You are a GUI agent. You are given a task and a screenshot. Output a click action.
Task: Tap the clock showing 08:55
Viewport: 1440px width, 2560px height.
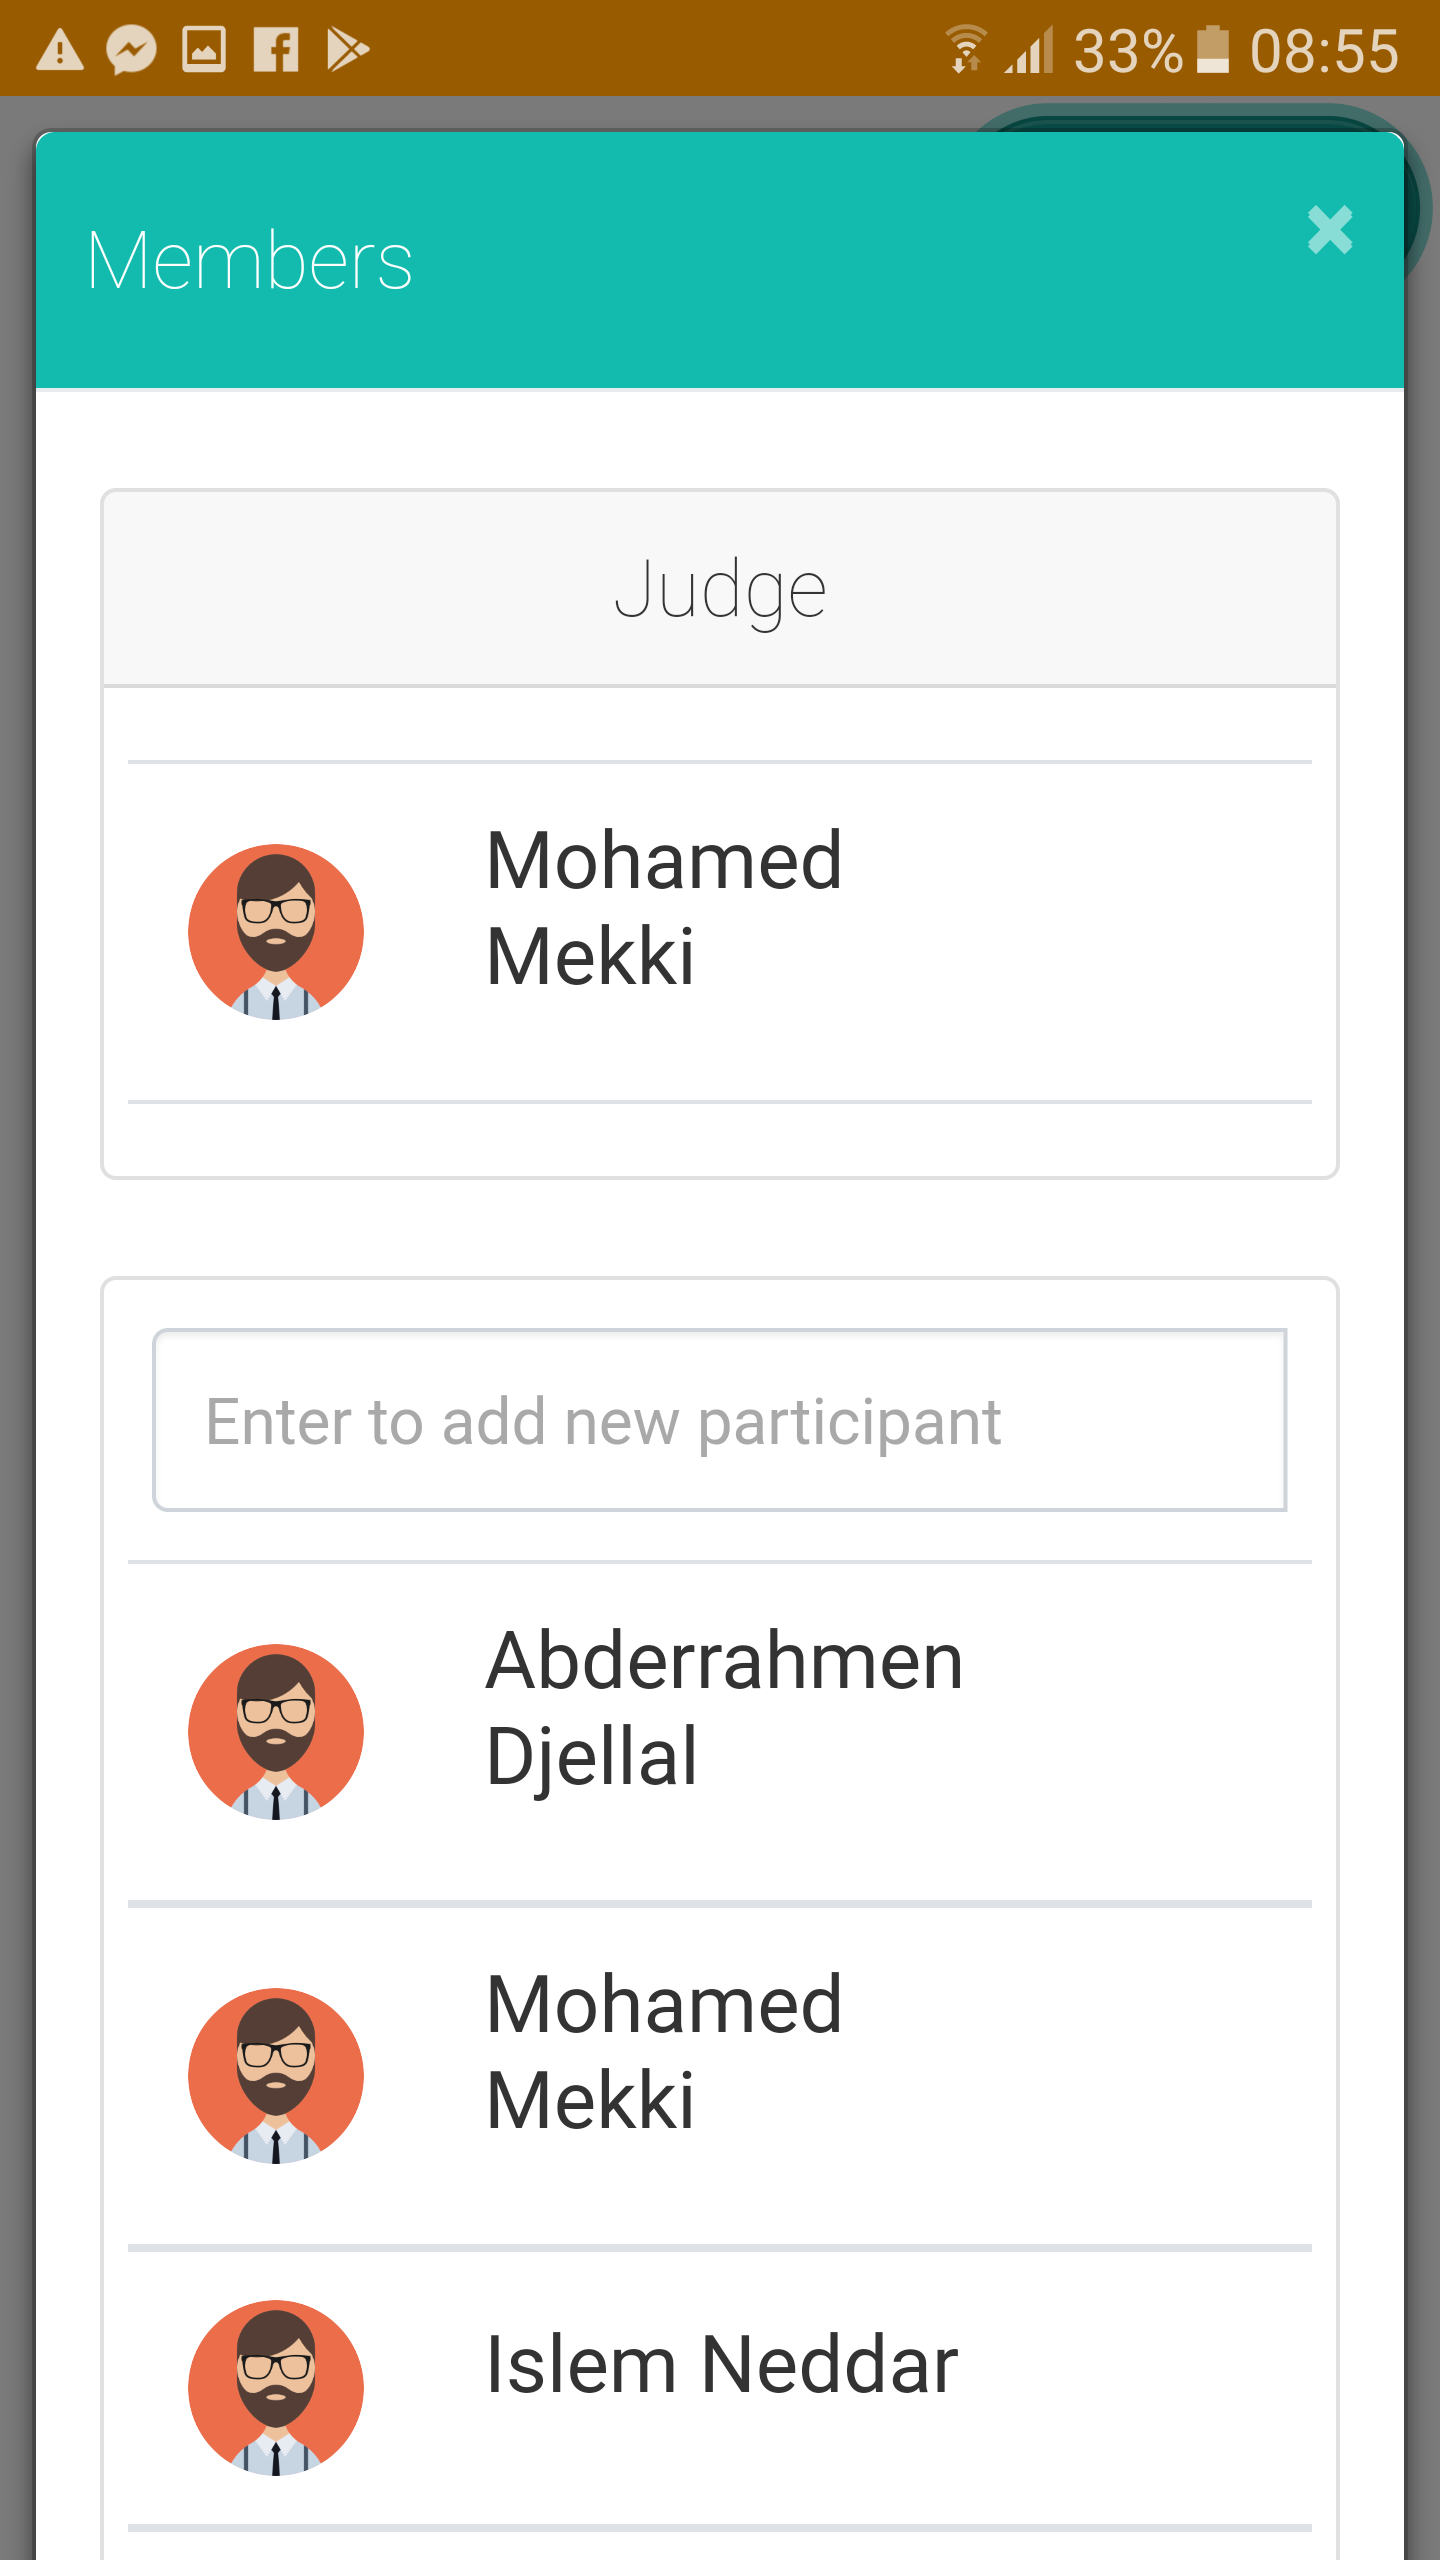pyautogui.click(x=1324, y=50)
